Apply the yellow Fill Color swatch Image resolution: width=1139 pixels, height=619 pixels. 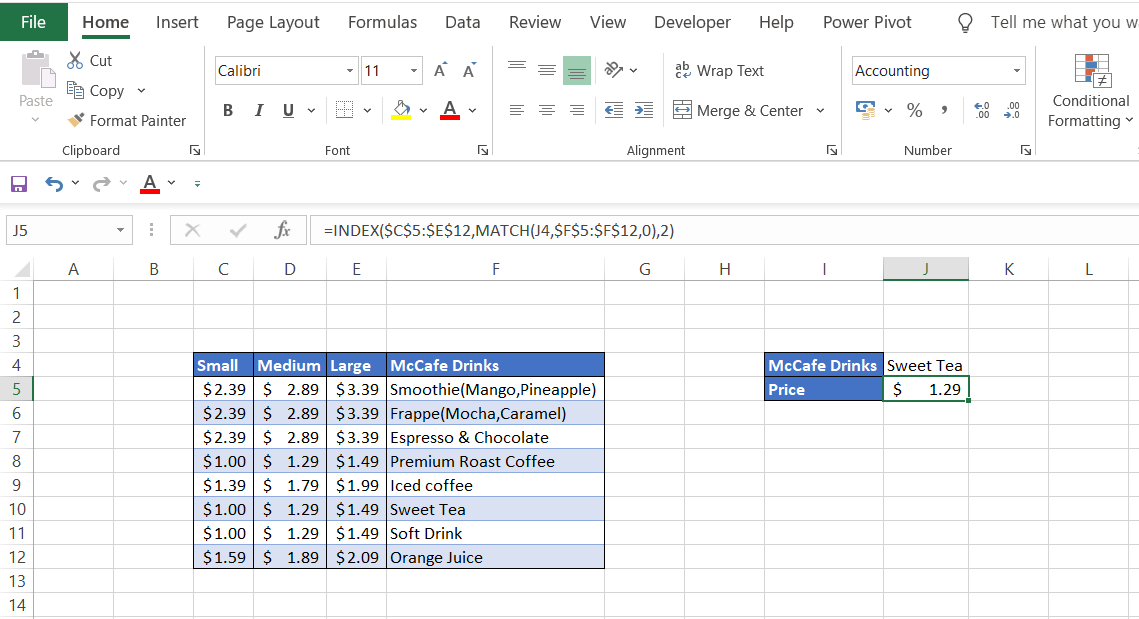pos(401,110)
